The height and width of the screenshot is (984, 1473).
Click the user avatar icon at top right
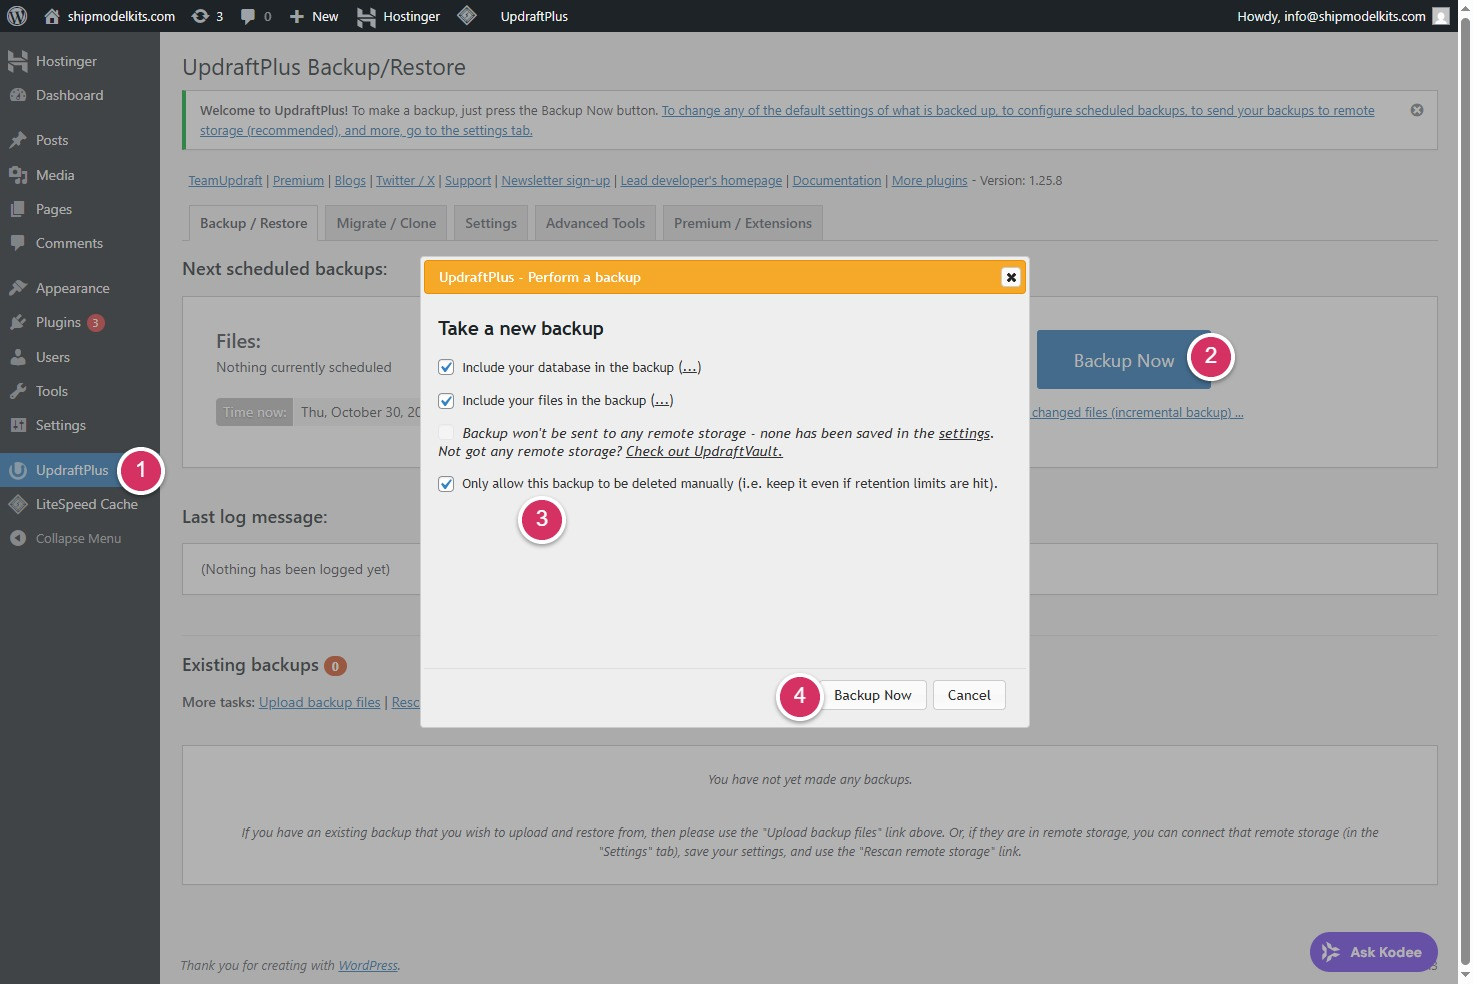(1440, 16)
